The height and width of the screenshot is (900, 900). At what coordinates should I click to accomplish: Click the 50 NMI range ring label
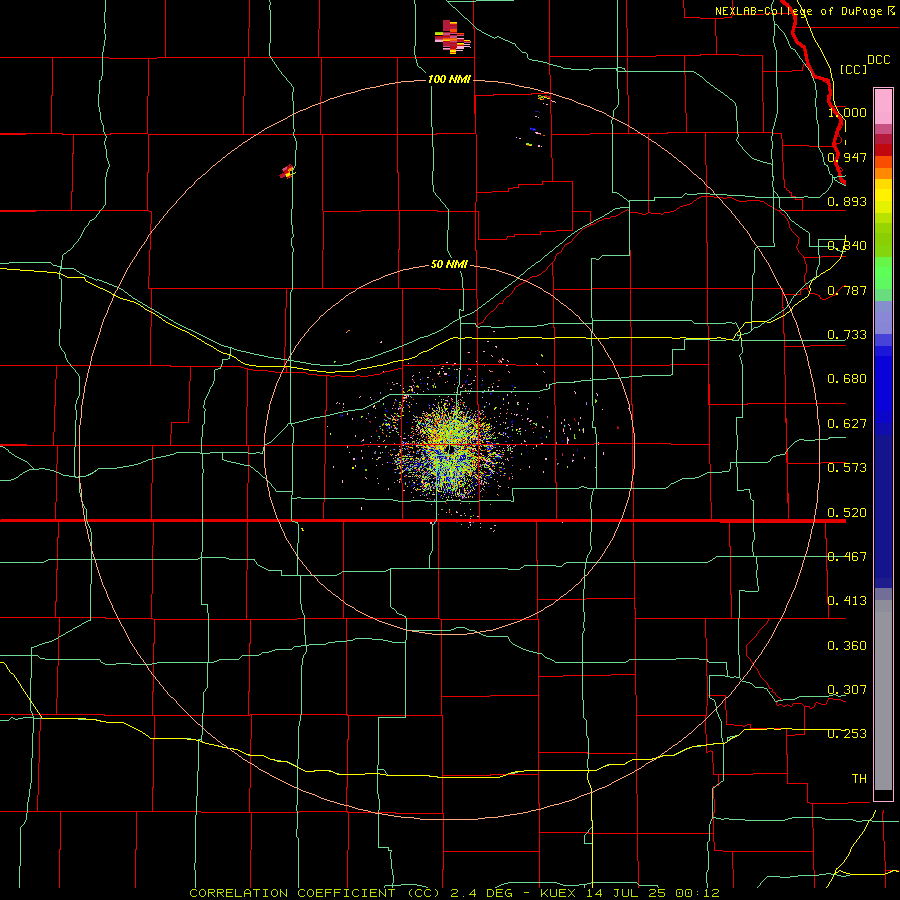click(x=449, y=264)
